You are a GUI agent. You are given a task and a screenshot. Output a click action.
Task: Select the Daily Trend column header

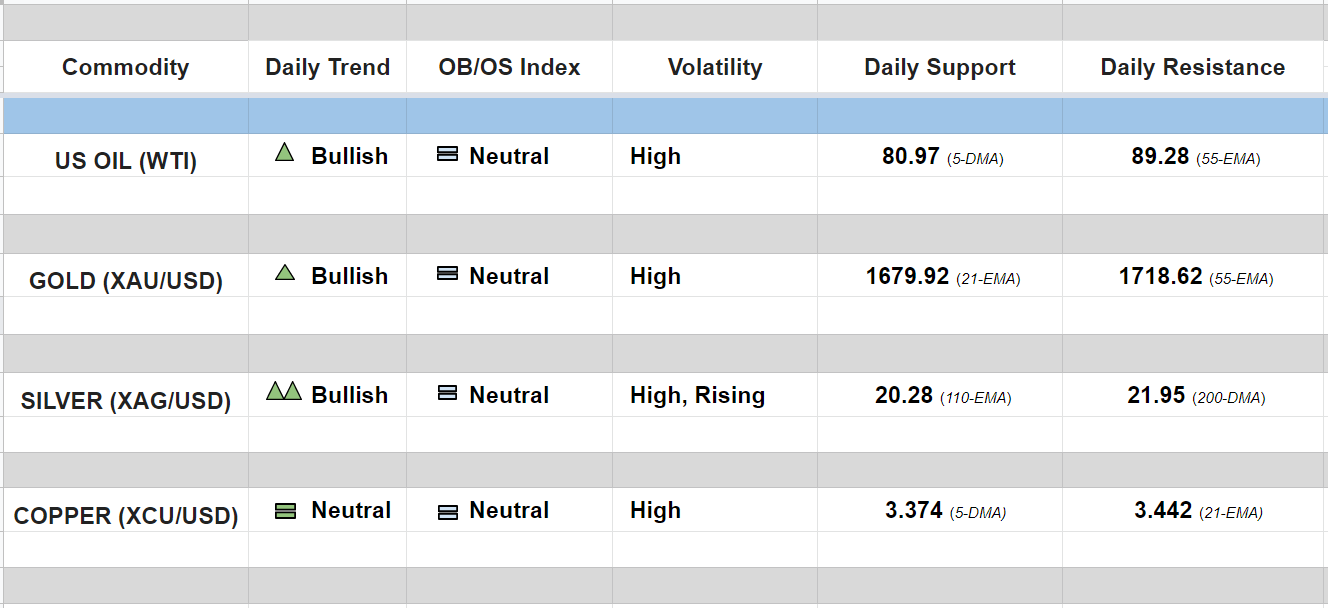point(327,68)
